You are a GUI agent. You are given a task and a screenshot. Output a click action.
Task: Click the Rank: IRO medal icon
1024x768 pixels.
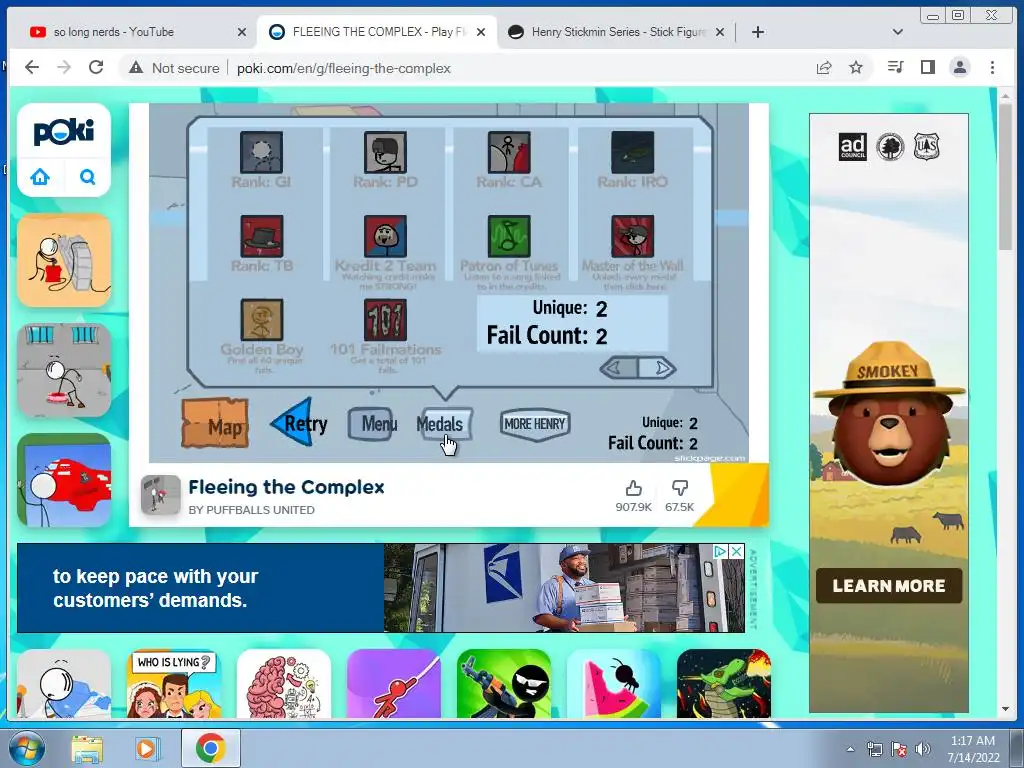click(632, 152)
